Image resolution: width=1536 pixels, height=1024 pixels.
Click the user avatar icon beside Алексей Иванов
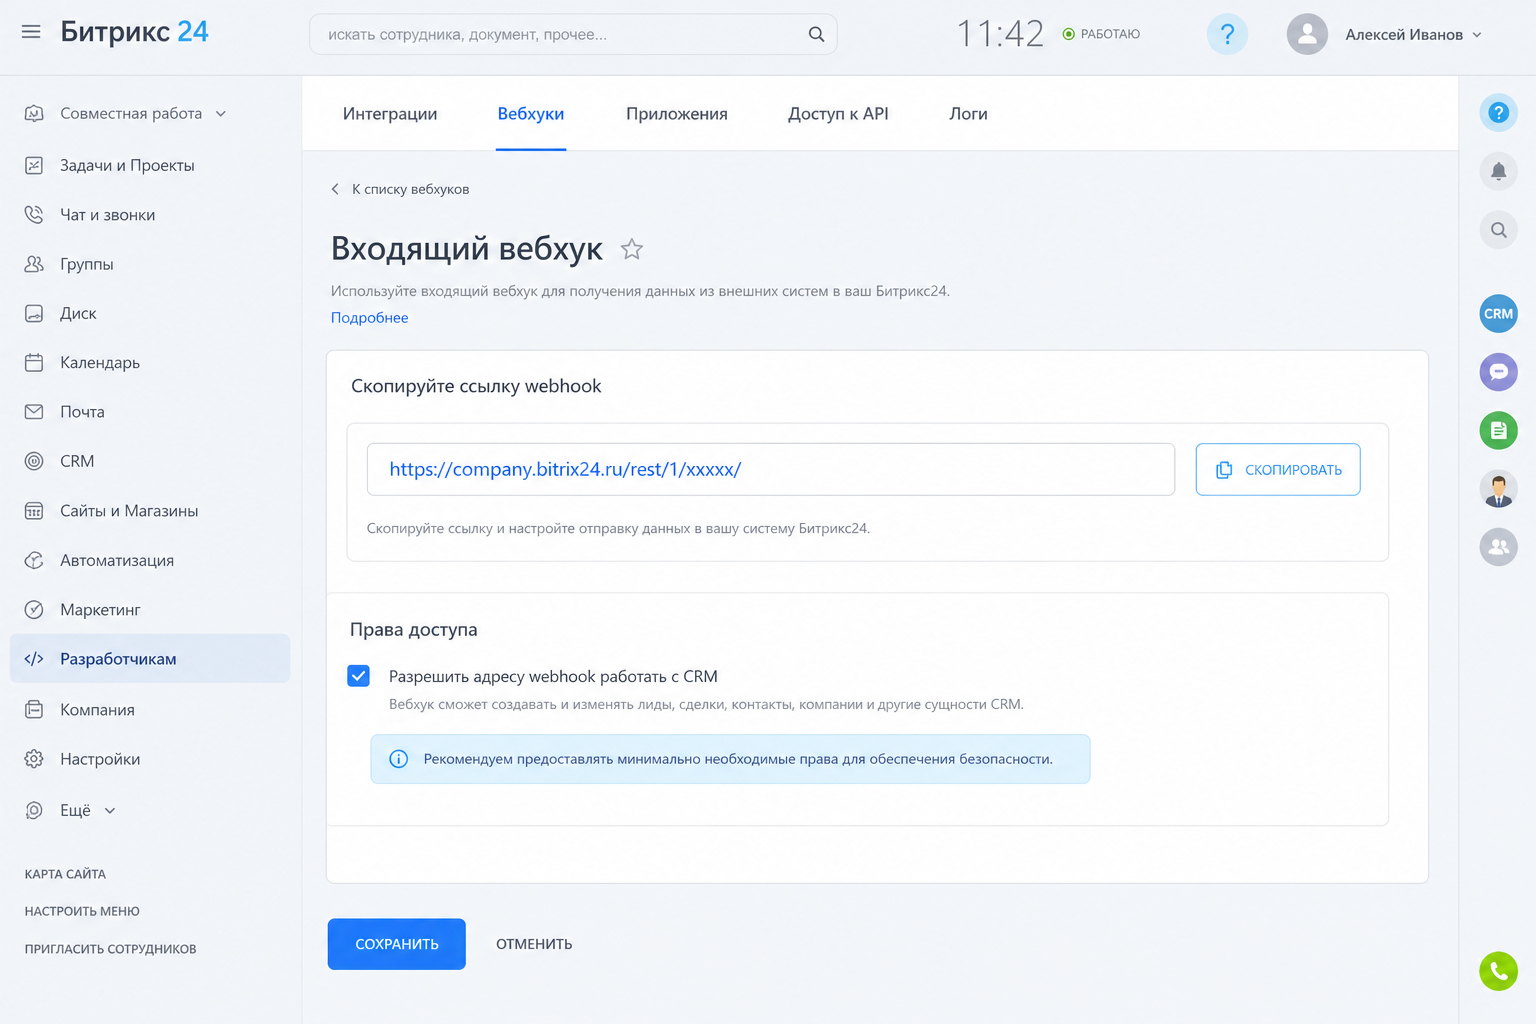coord(1307,34)
